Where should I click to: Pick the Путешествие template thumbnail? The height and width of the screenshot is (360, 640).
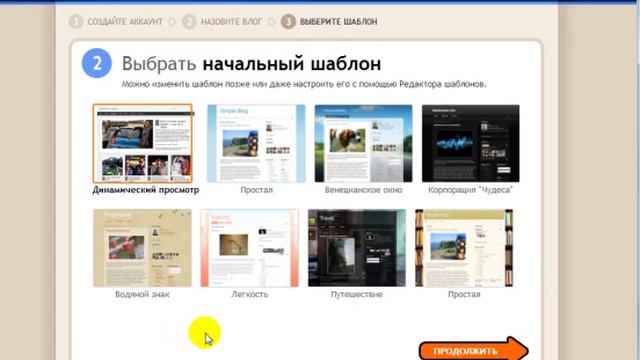click(x=357, y=248)
